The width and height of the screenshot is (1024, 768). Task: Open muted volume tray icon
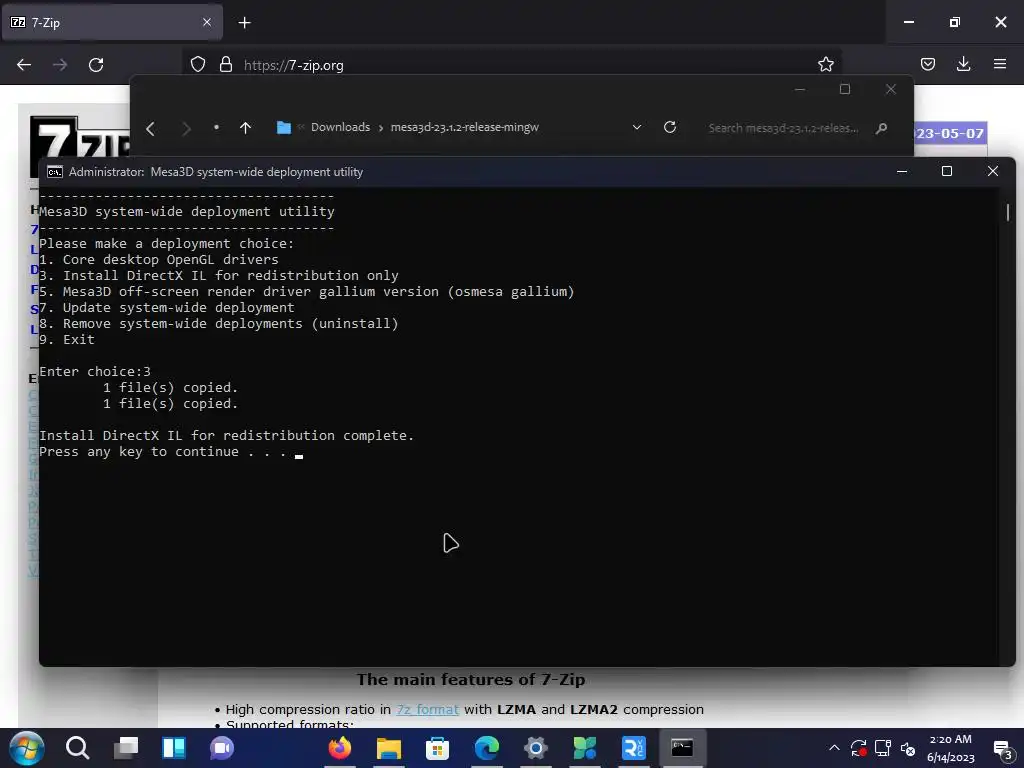908,748
